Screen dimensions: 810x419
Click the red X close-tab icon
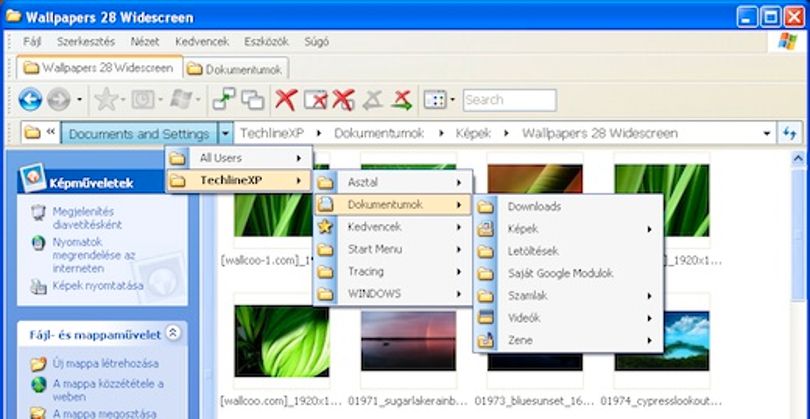coord(286,99)
